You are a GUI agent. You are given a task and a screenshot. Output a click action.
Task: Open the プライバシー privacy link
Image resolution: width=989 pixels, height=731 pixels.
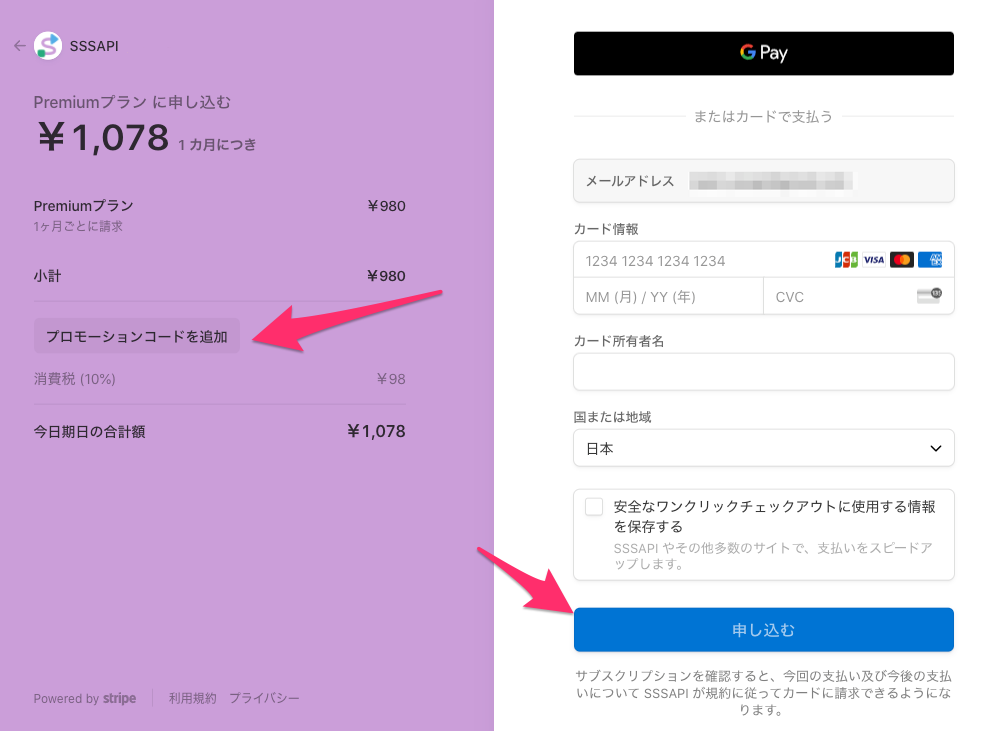pyautogui.click(x=263, y=698)
